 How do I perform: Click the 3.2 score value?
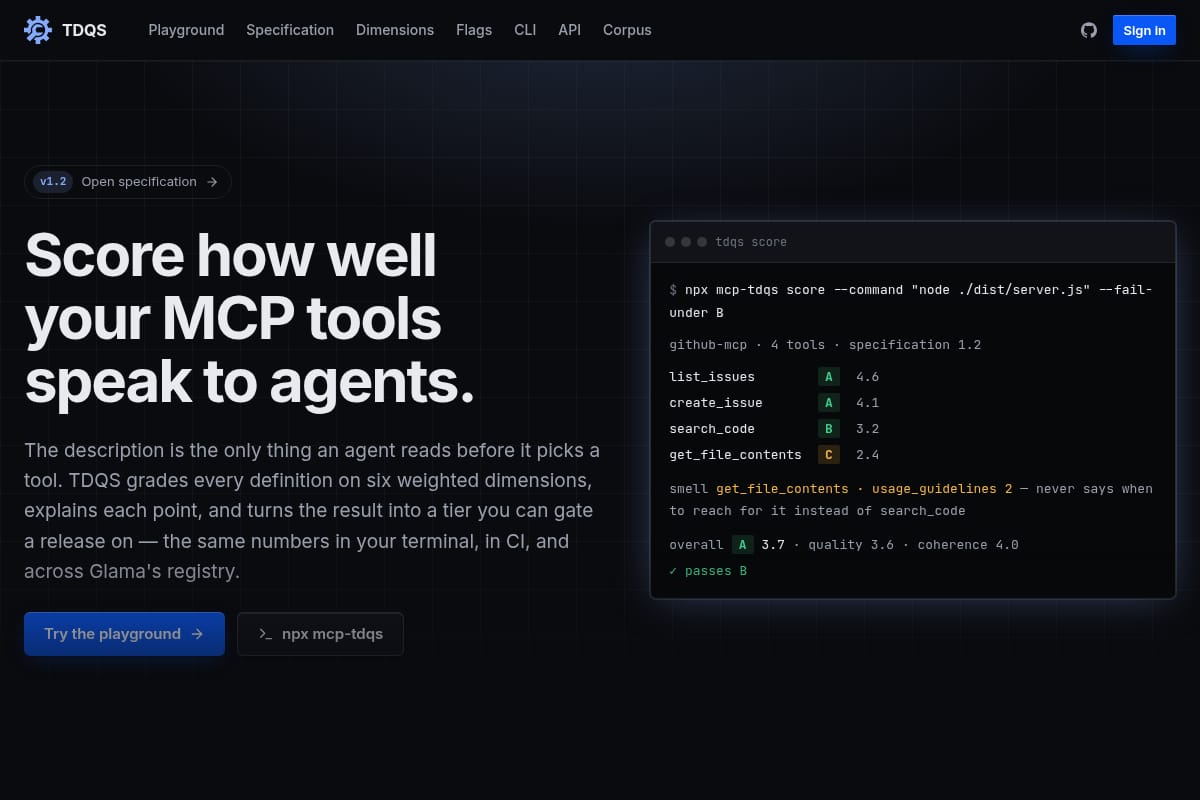[867, 429]
